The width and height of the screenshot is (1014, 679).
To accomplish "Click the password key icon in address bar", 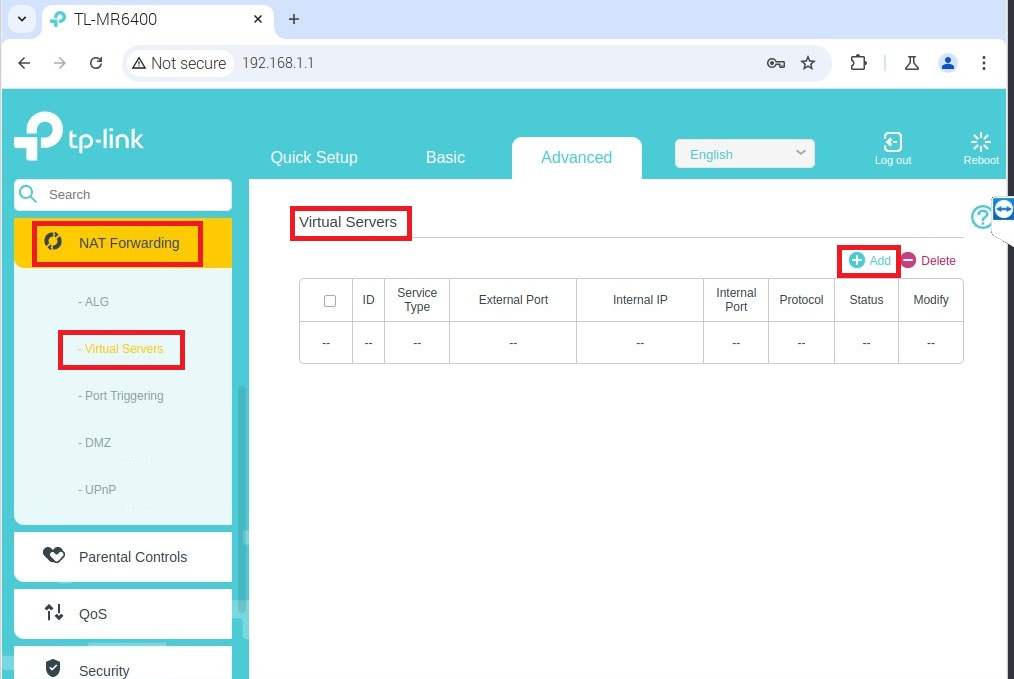I will coord(775,63).
